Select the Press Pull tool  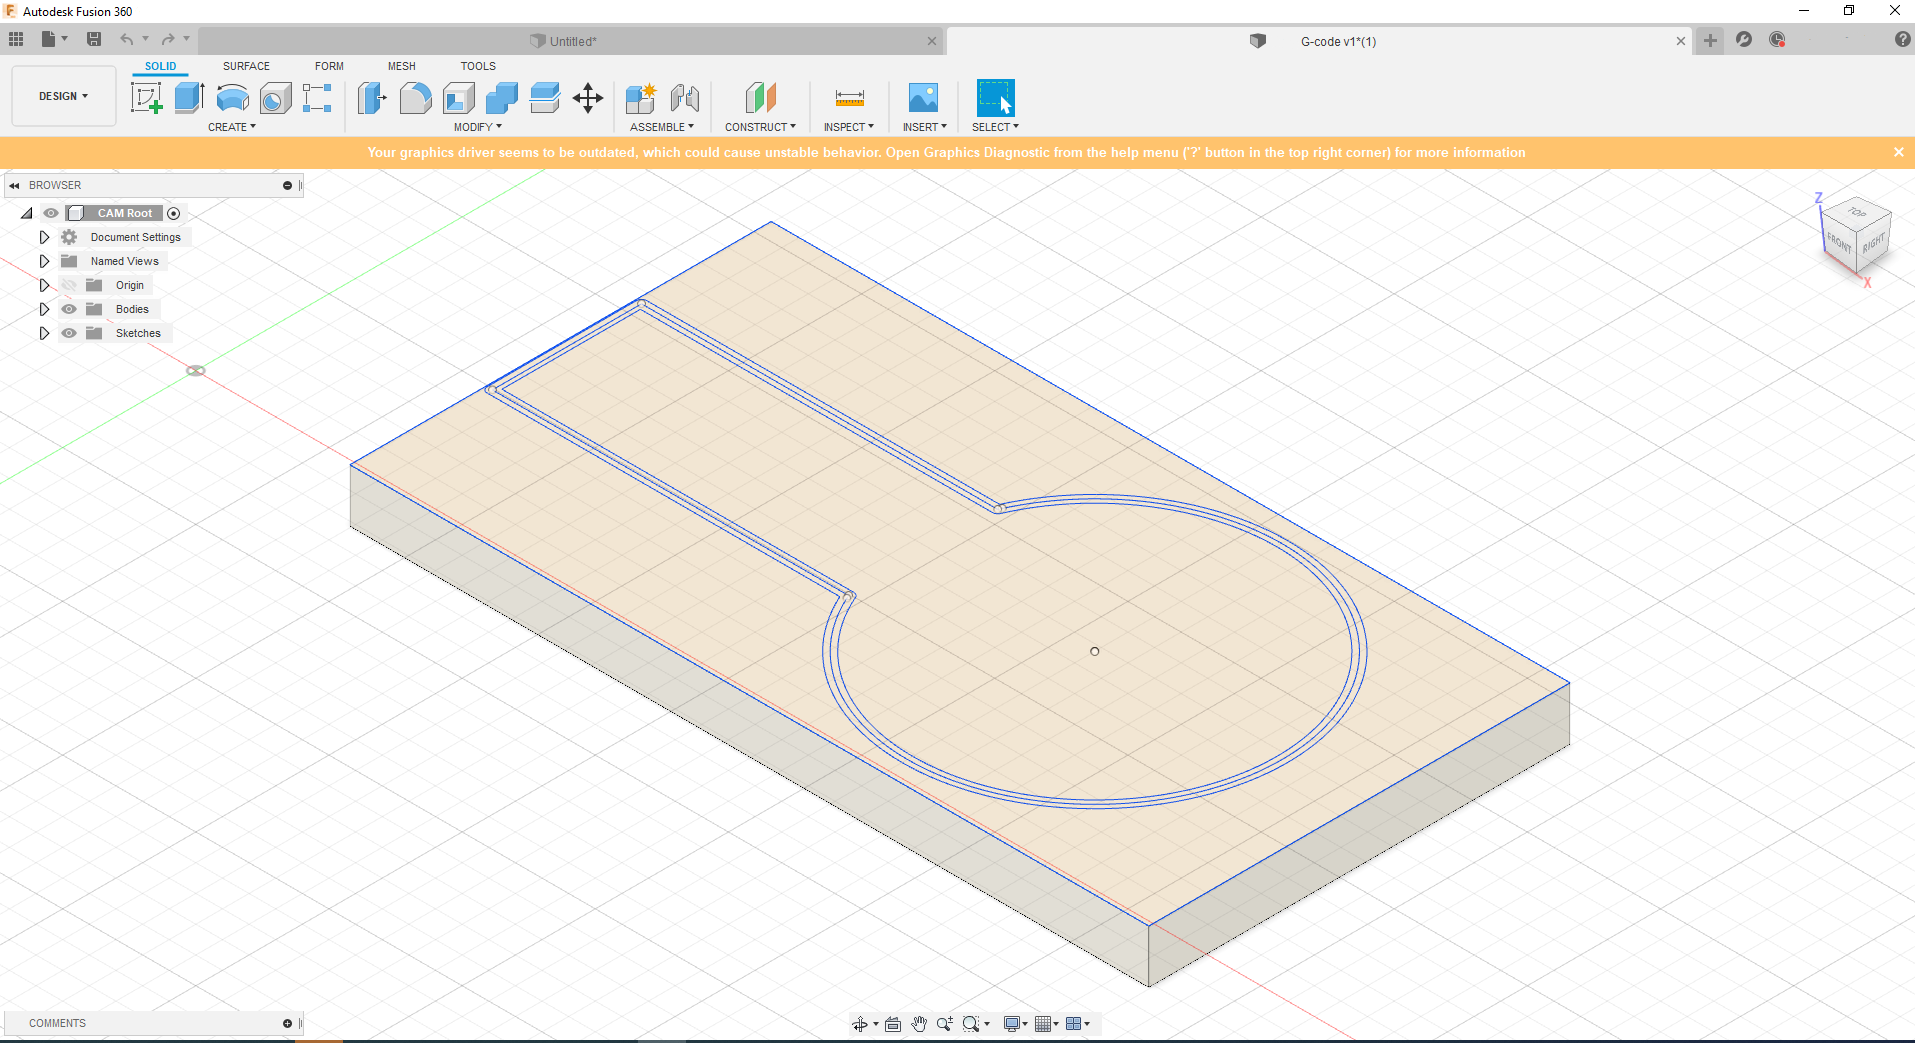(x=372, y=98)
